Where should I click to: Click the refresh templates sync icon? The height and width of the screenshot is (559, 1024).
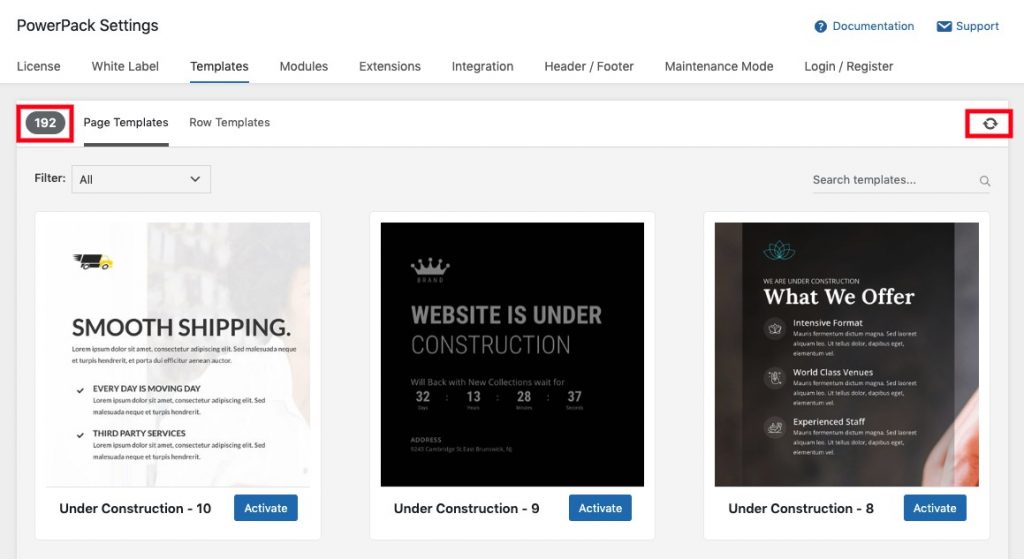990,123
